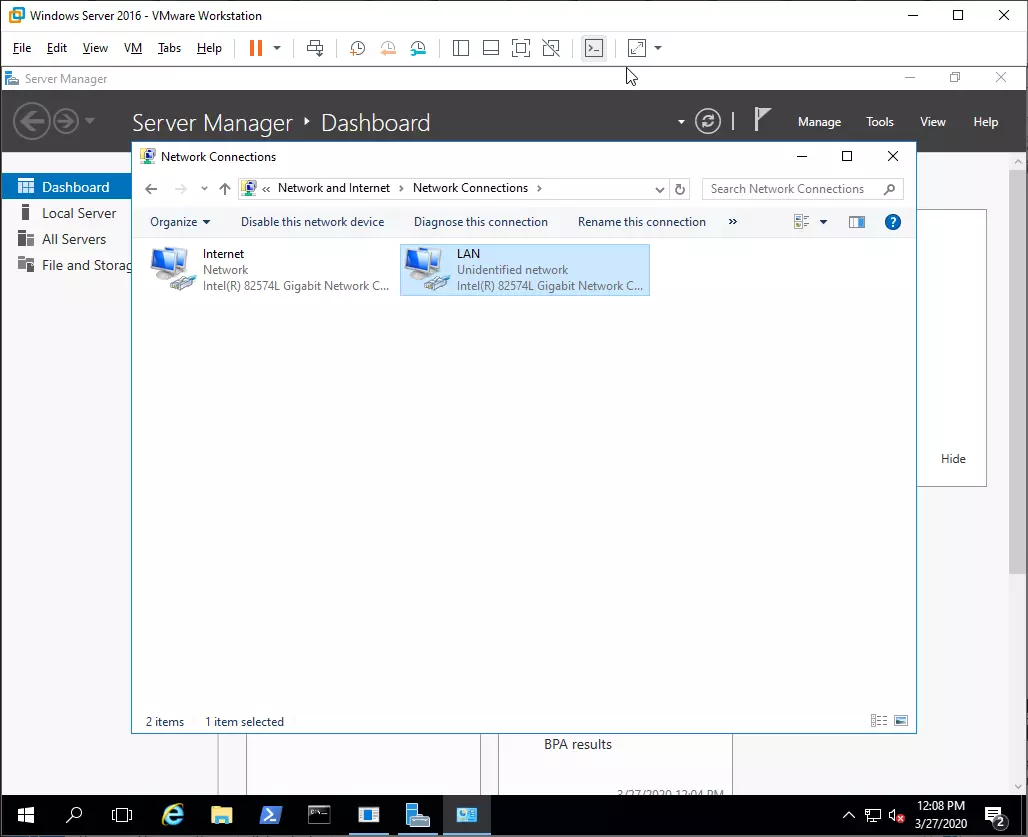Go back in Server Manager navigation
This screenshot has height=837, width=1028.
pos(31,121)
